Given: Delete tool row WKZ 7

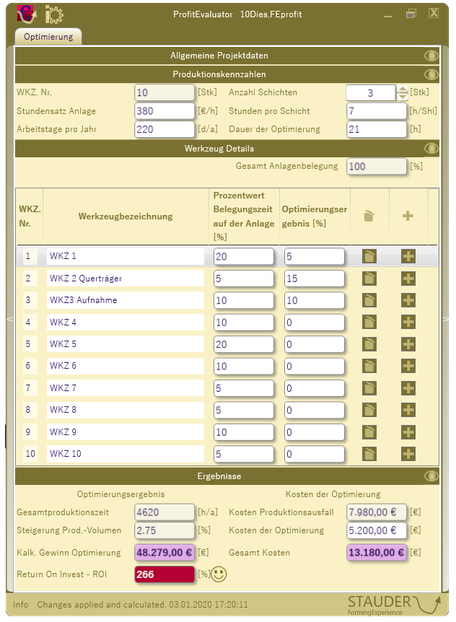Looking at the screenshot, I should [x=369, y=388].
